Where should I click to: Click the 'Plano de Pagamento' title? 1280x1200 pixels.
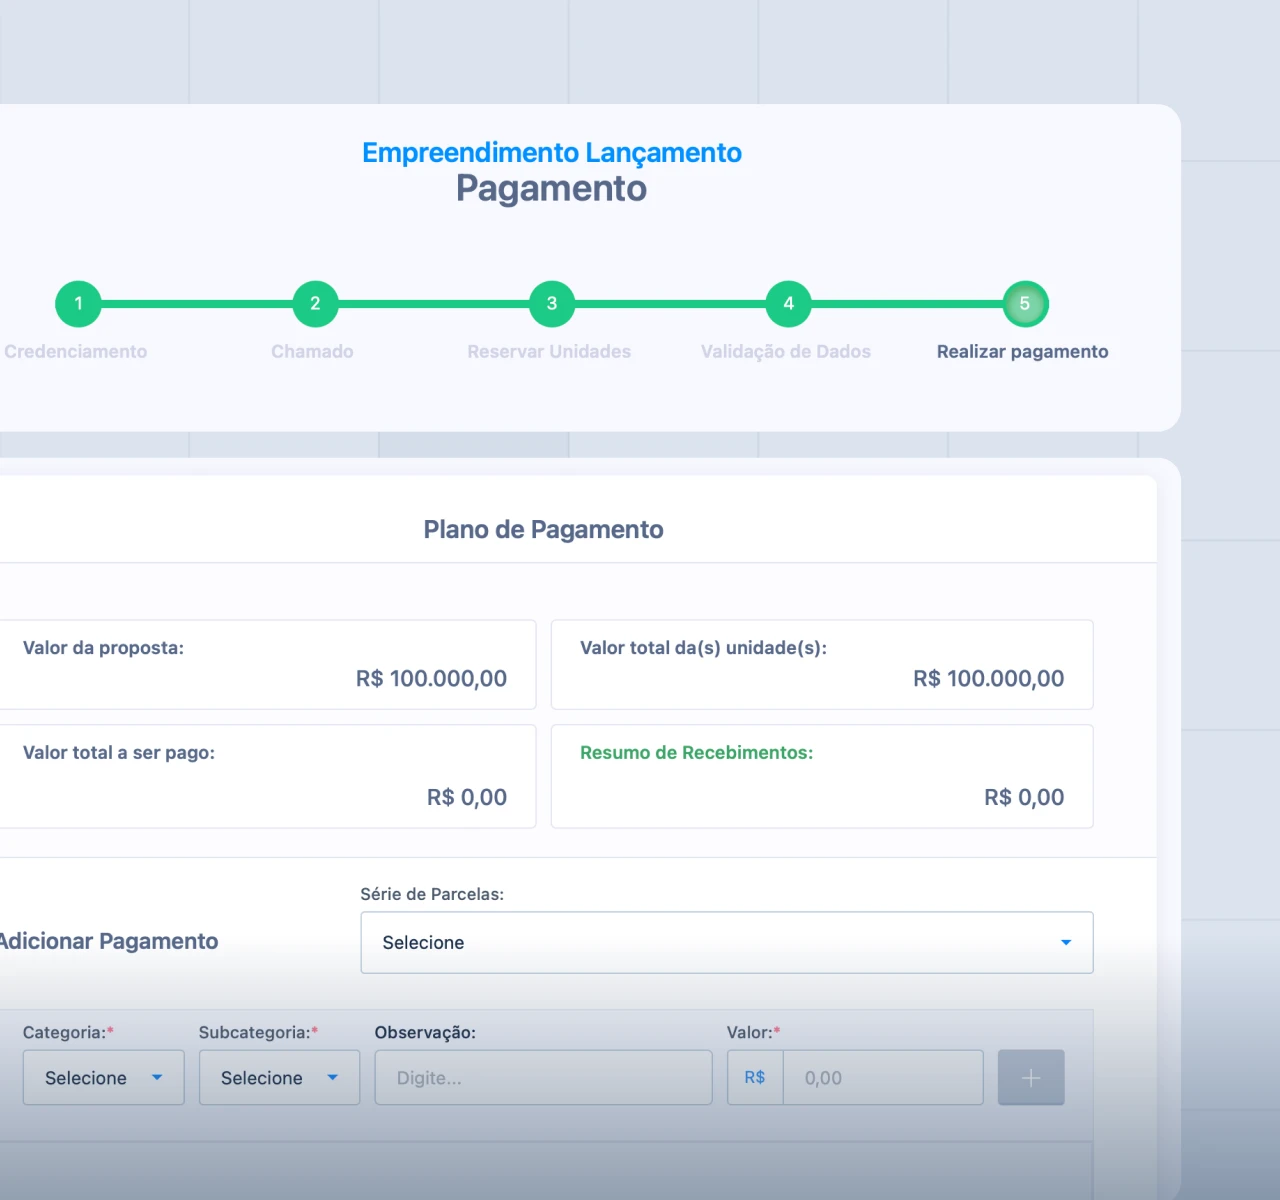543,529
